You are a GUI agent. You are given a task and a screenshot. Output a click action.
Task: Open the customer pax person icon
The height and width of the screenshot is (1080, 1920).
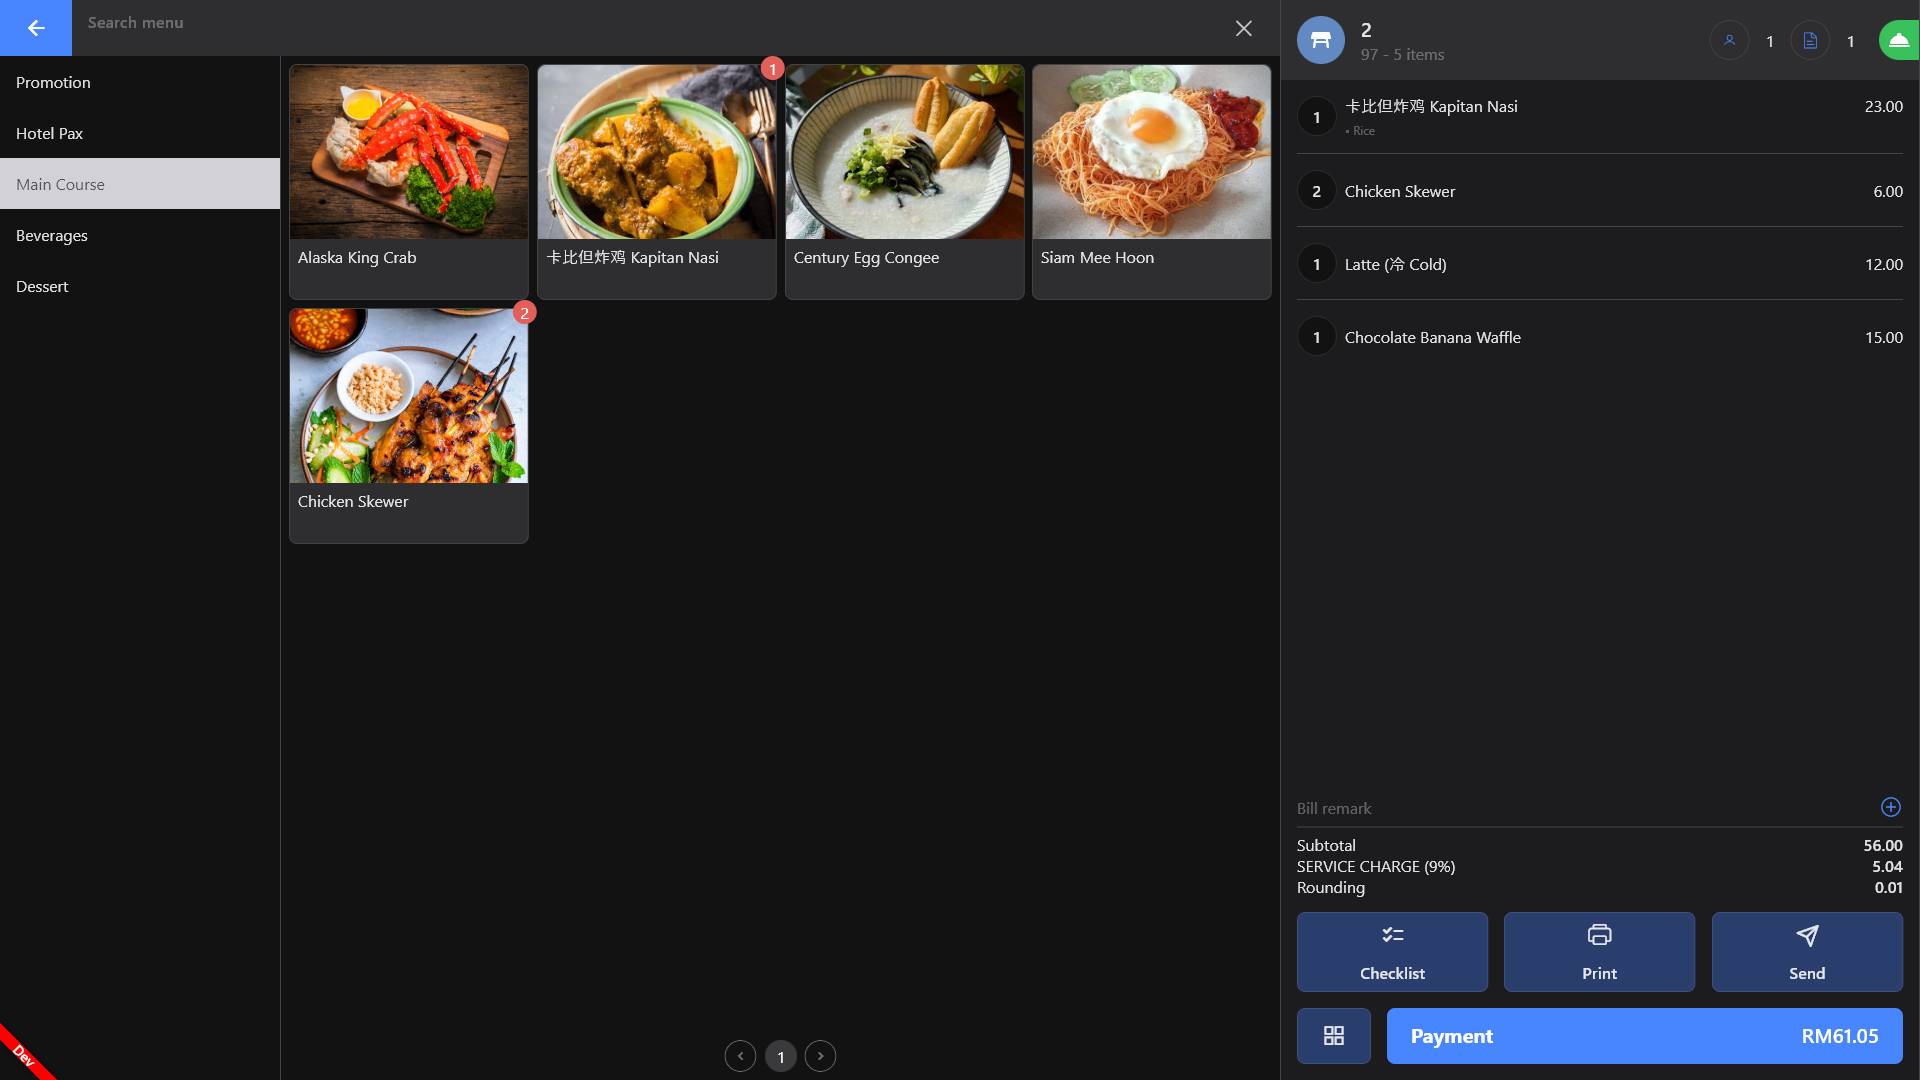1729,41
